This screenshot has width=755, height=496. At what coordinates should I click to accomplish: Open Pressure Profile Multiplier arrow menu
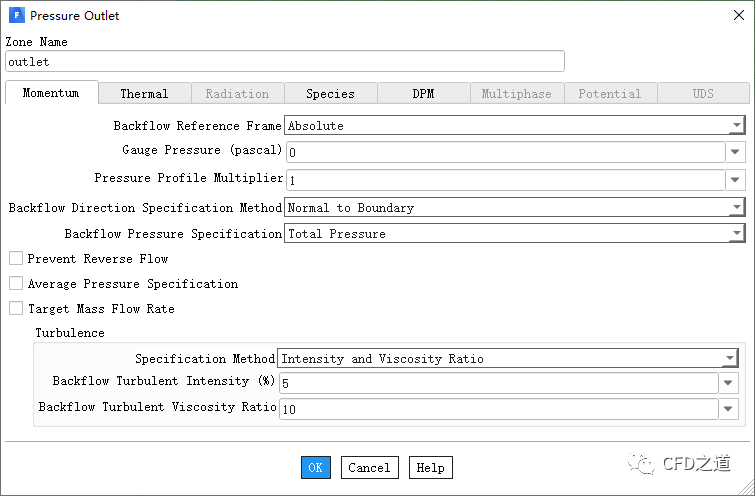tap(736, 180)
